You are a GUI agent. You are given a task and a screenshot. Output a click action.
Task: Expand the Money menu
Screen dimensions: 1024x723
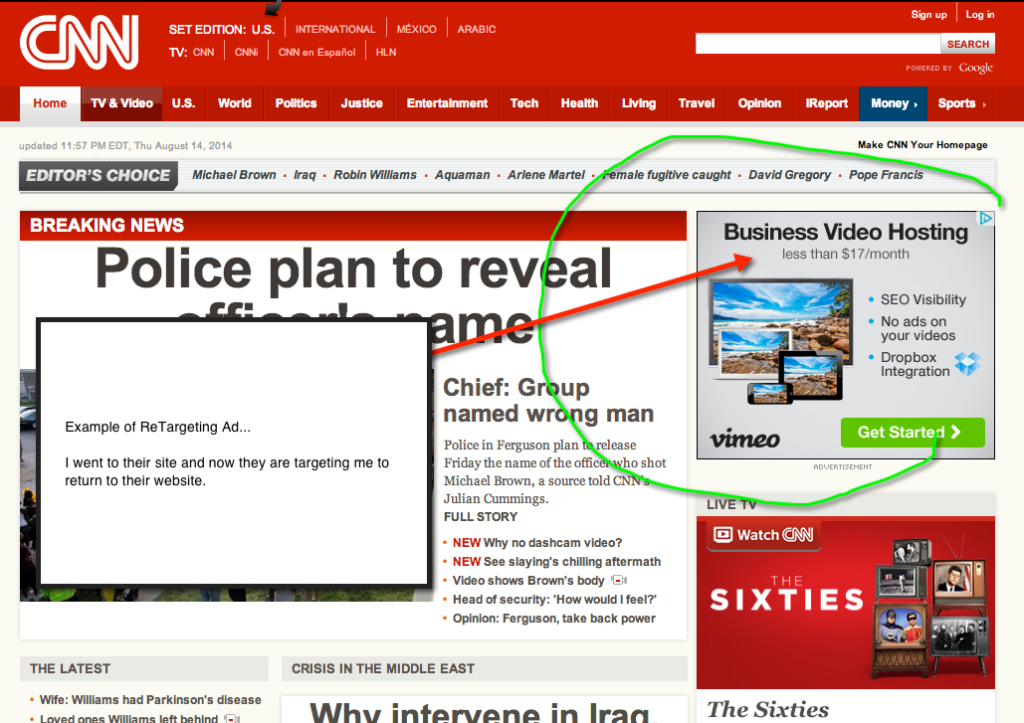[893, 103]
